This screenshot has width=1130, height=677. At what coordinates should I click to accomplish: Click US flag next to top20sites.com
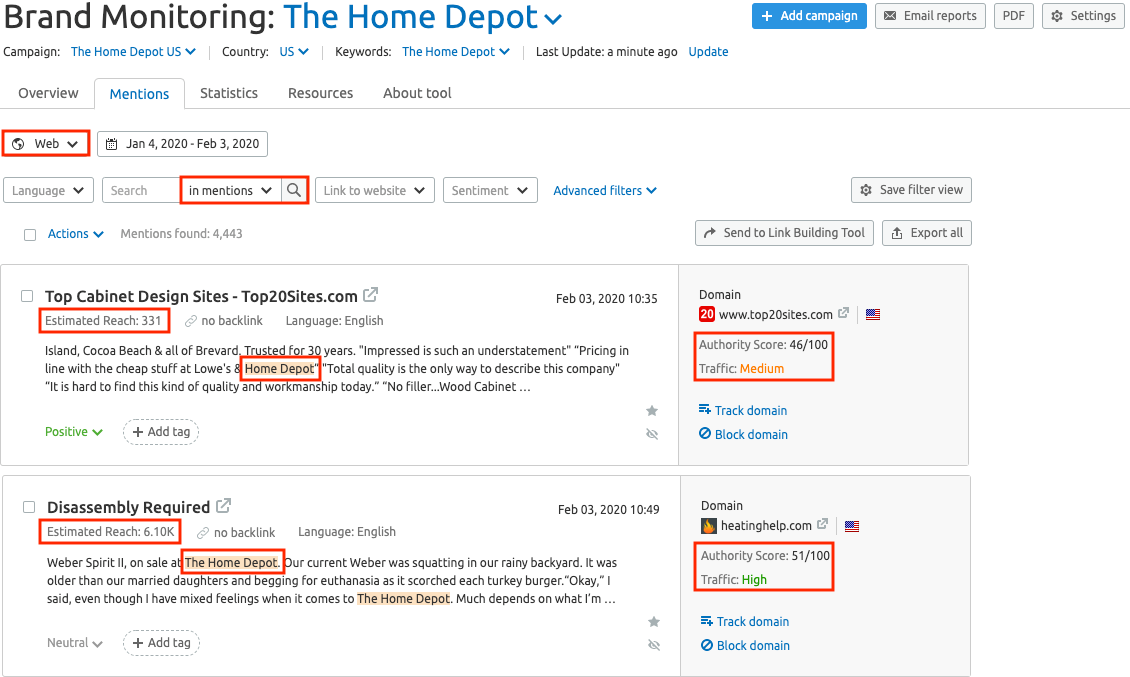[x=873, y=314]
